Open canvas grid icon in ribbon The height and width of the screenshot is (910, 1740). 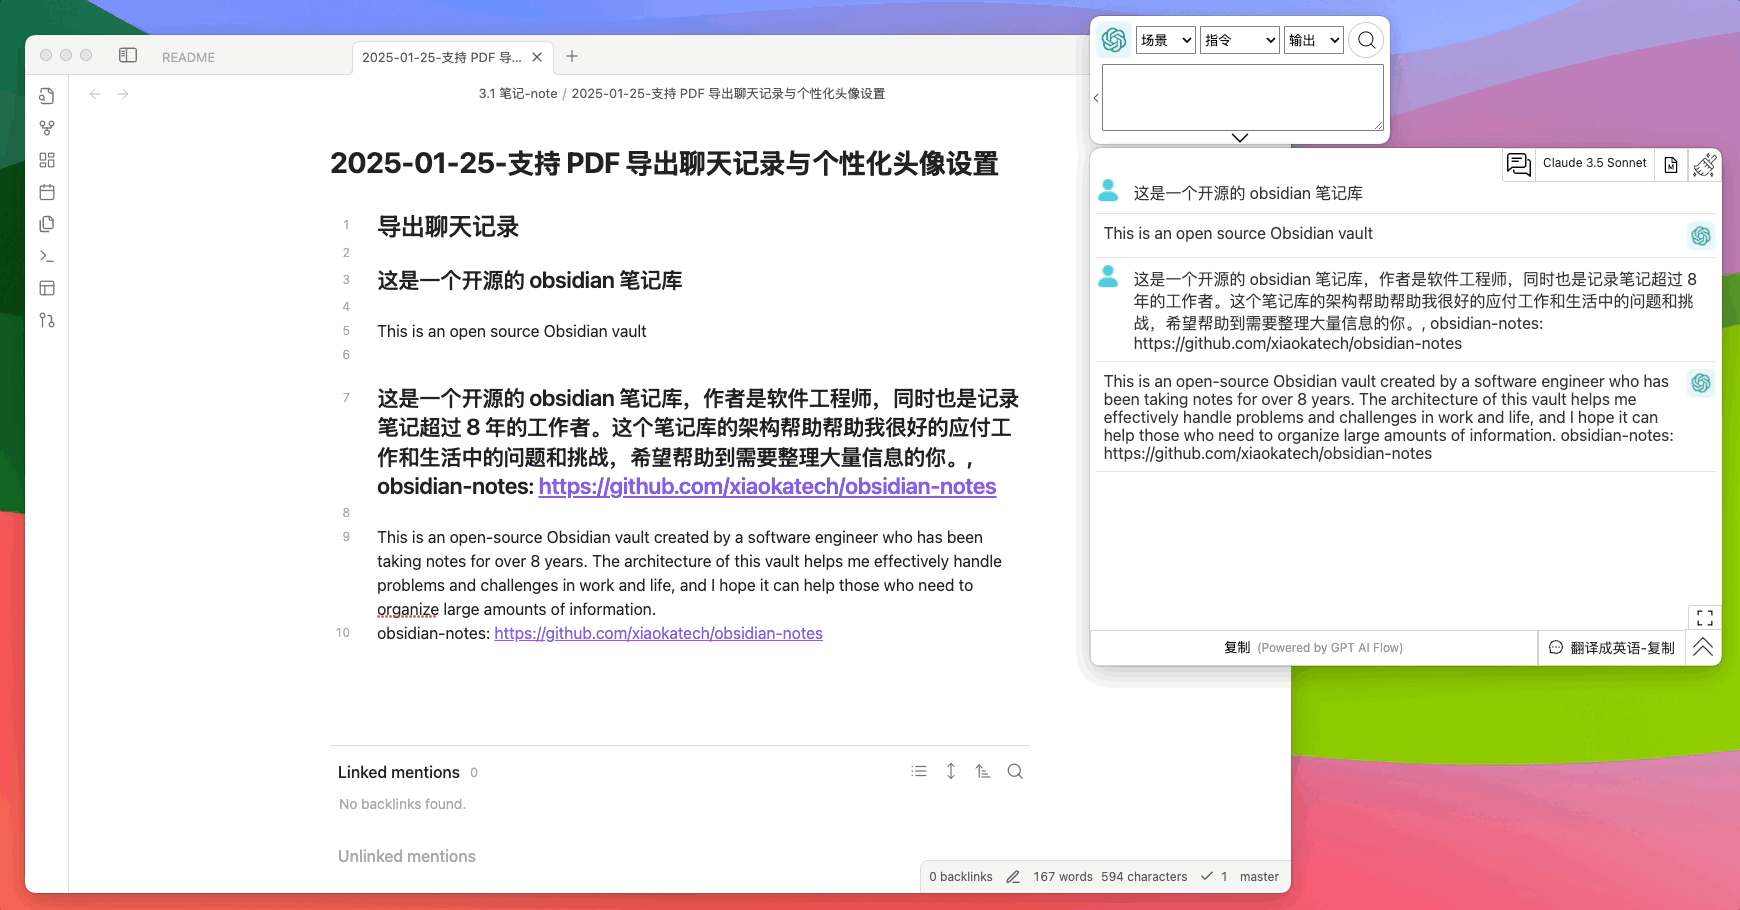tap(47, 160)
